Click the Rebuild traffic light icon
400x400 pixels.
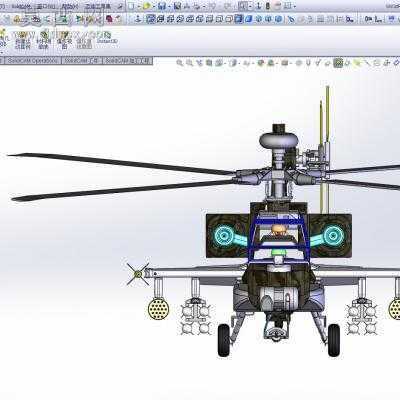tap(268, 6)
